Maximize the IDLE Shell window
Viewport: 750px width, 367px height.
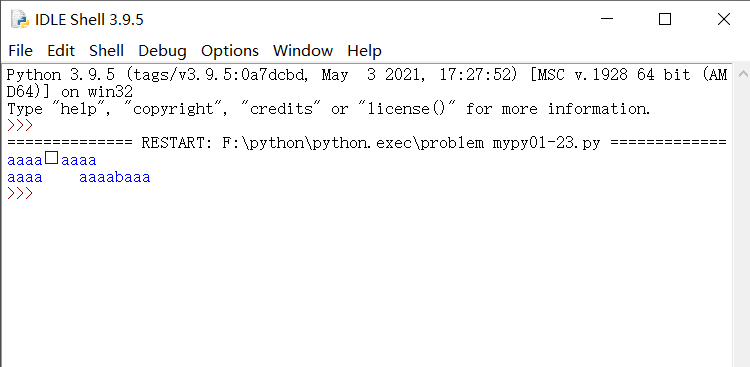(x=665, y=19)
